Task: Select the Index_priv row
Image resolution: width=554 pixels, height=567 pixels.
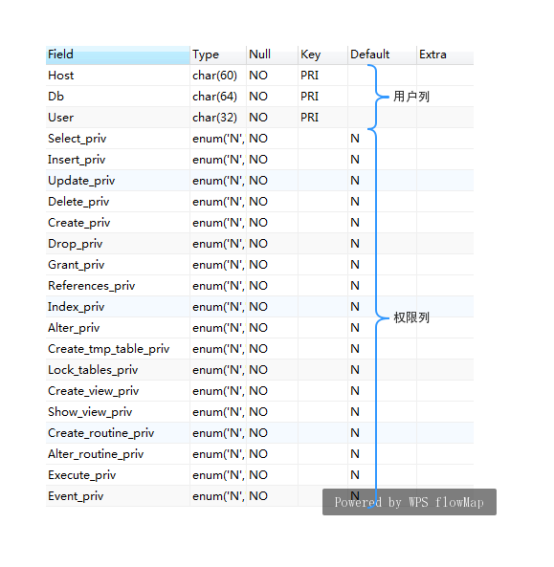Action: click(260, 307)
